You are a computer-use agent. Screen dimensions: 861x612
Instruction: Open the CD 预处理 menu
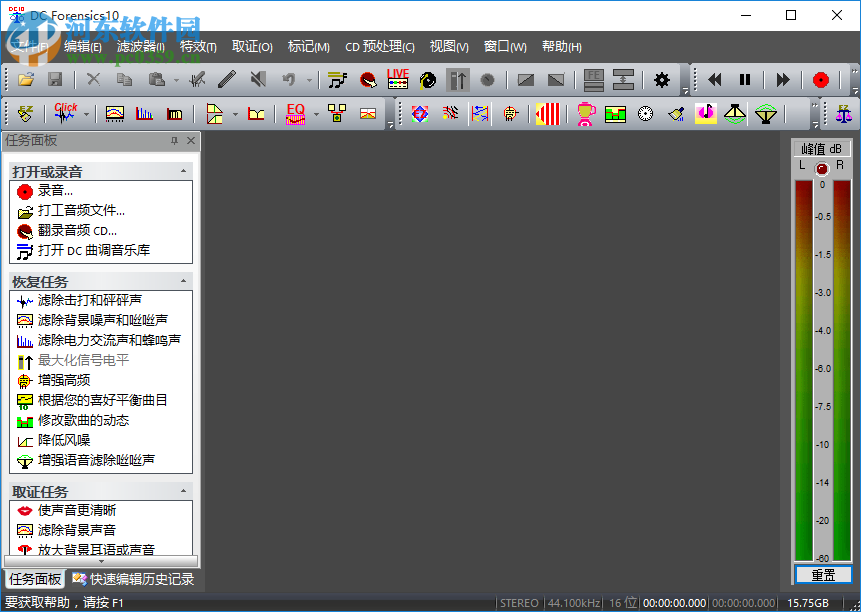(x=379, y=47)
